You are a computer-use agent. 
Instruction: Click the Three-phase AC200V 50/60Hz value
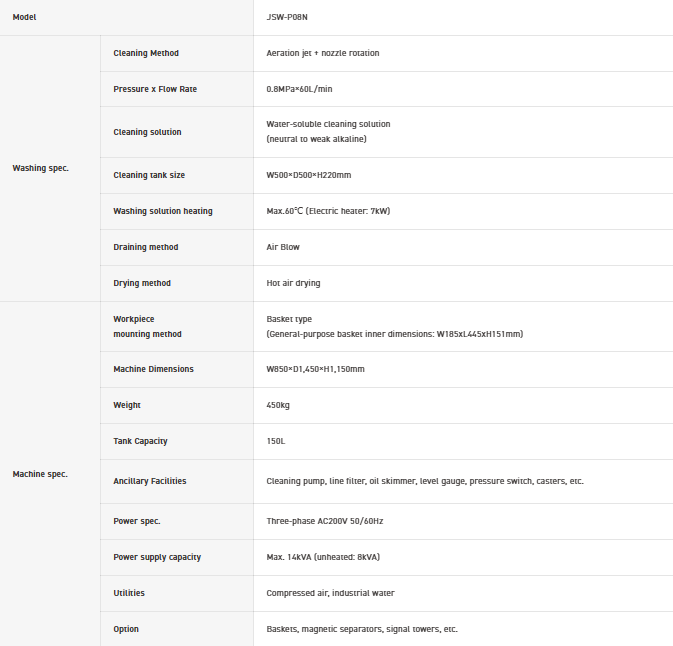pos(324,521)
